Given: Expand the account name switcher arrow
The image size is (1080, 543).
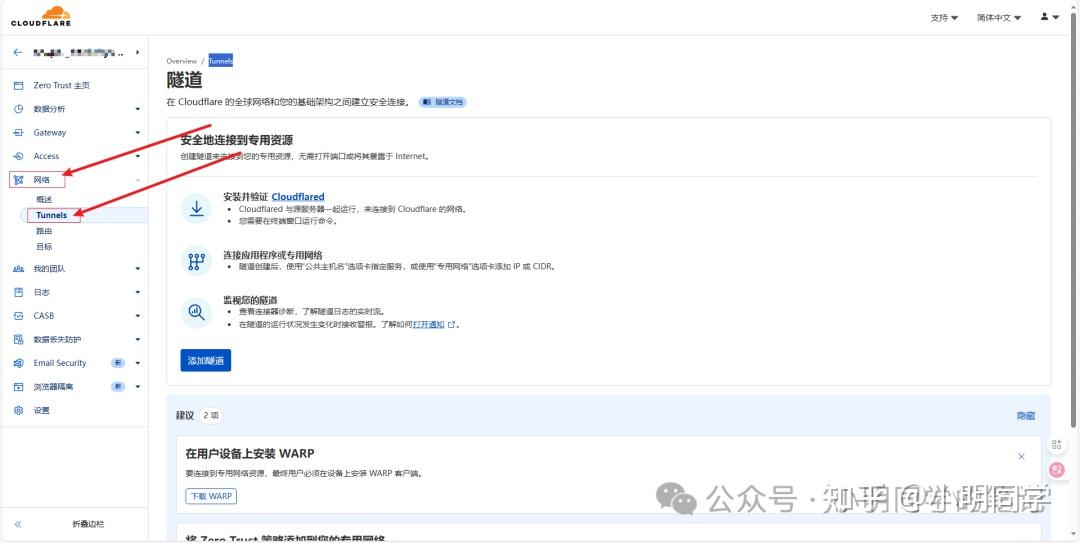Looking at the screenshot, I should tap(137, 52).
